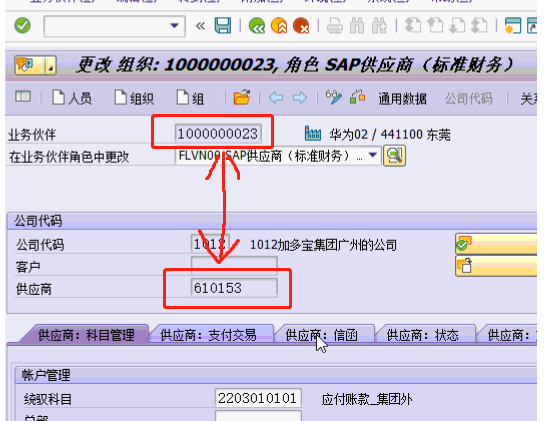Open the 供应商：信函 tab

coord(322,335)
